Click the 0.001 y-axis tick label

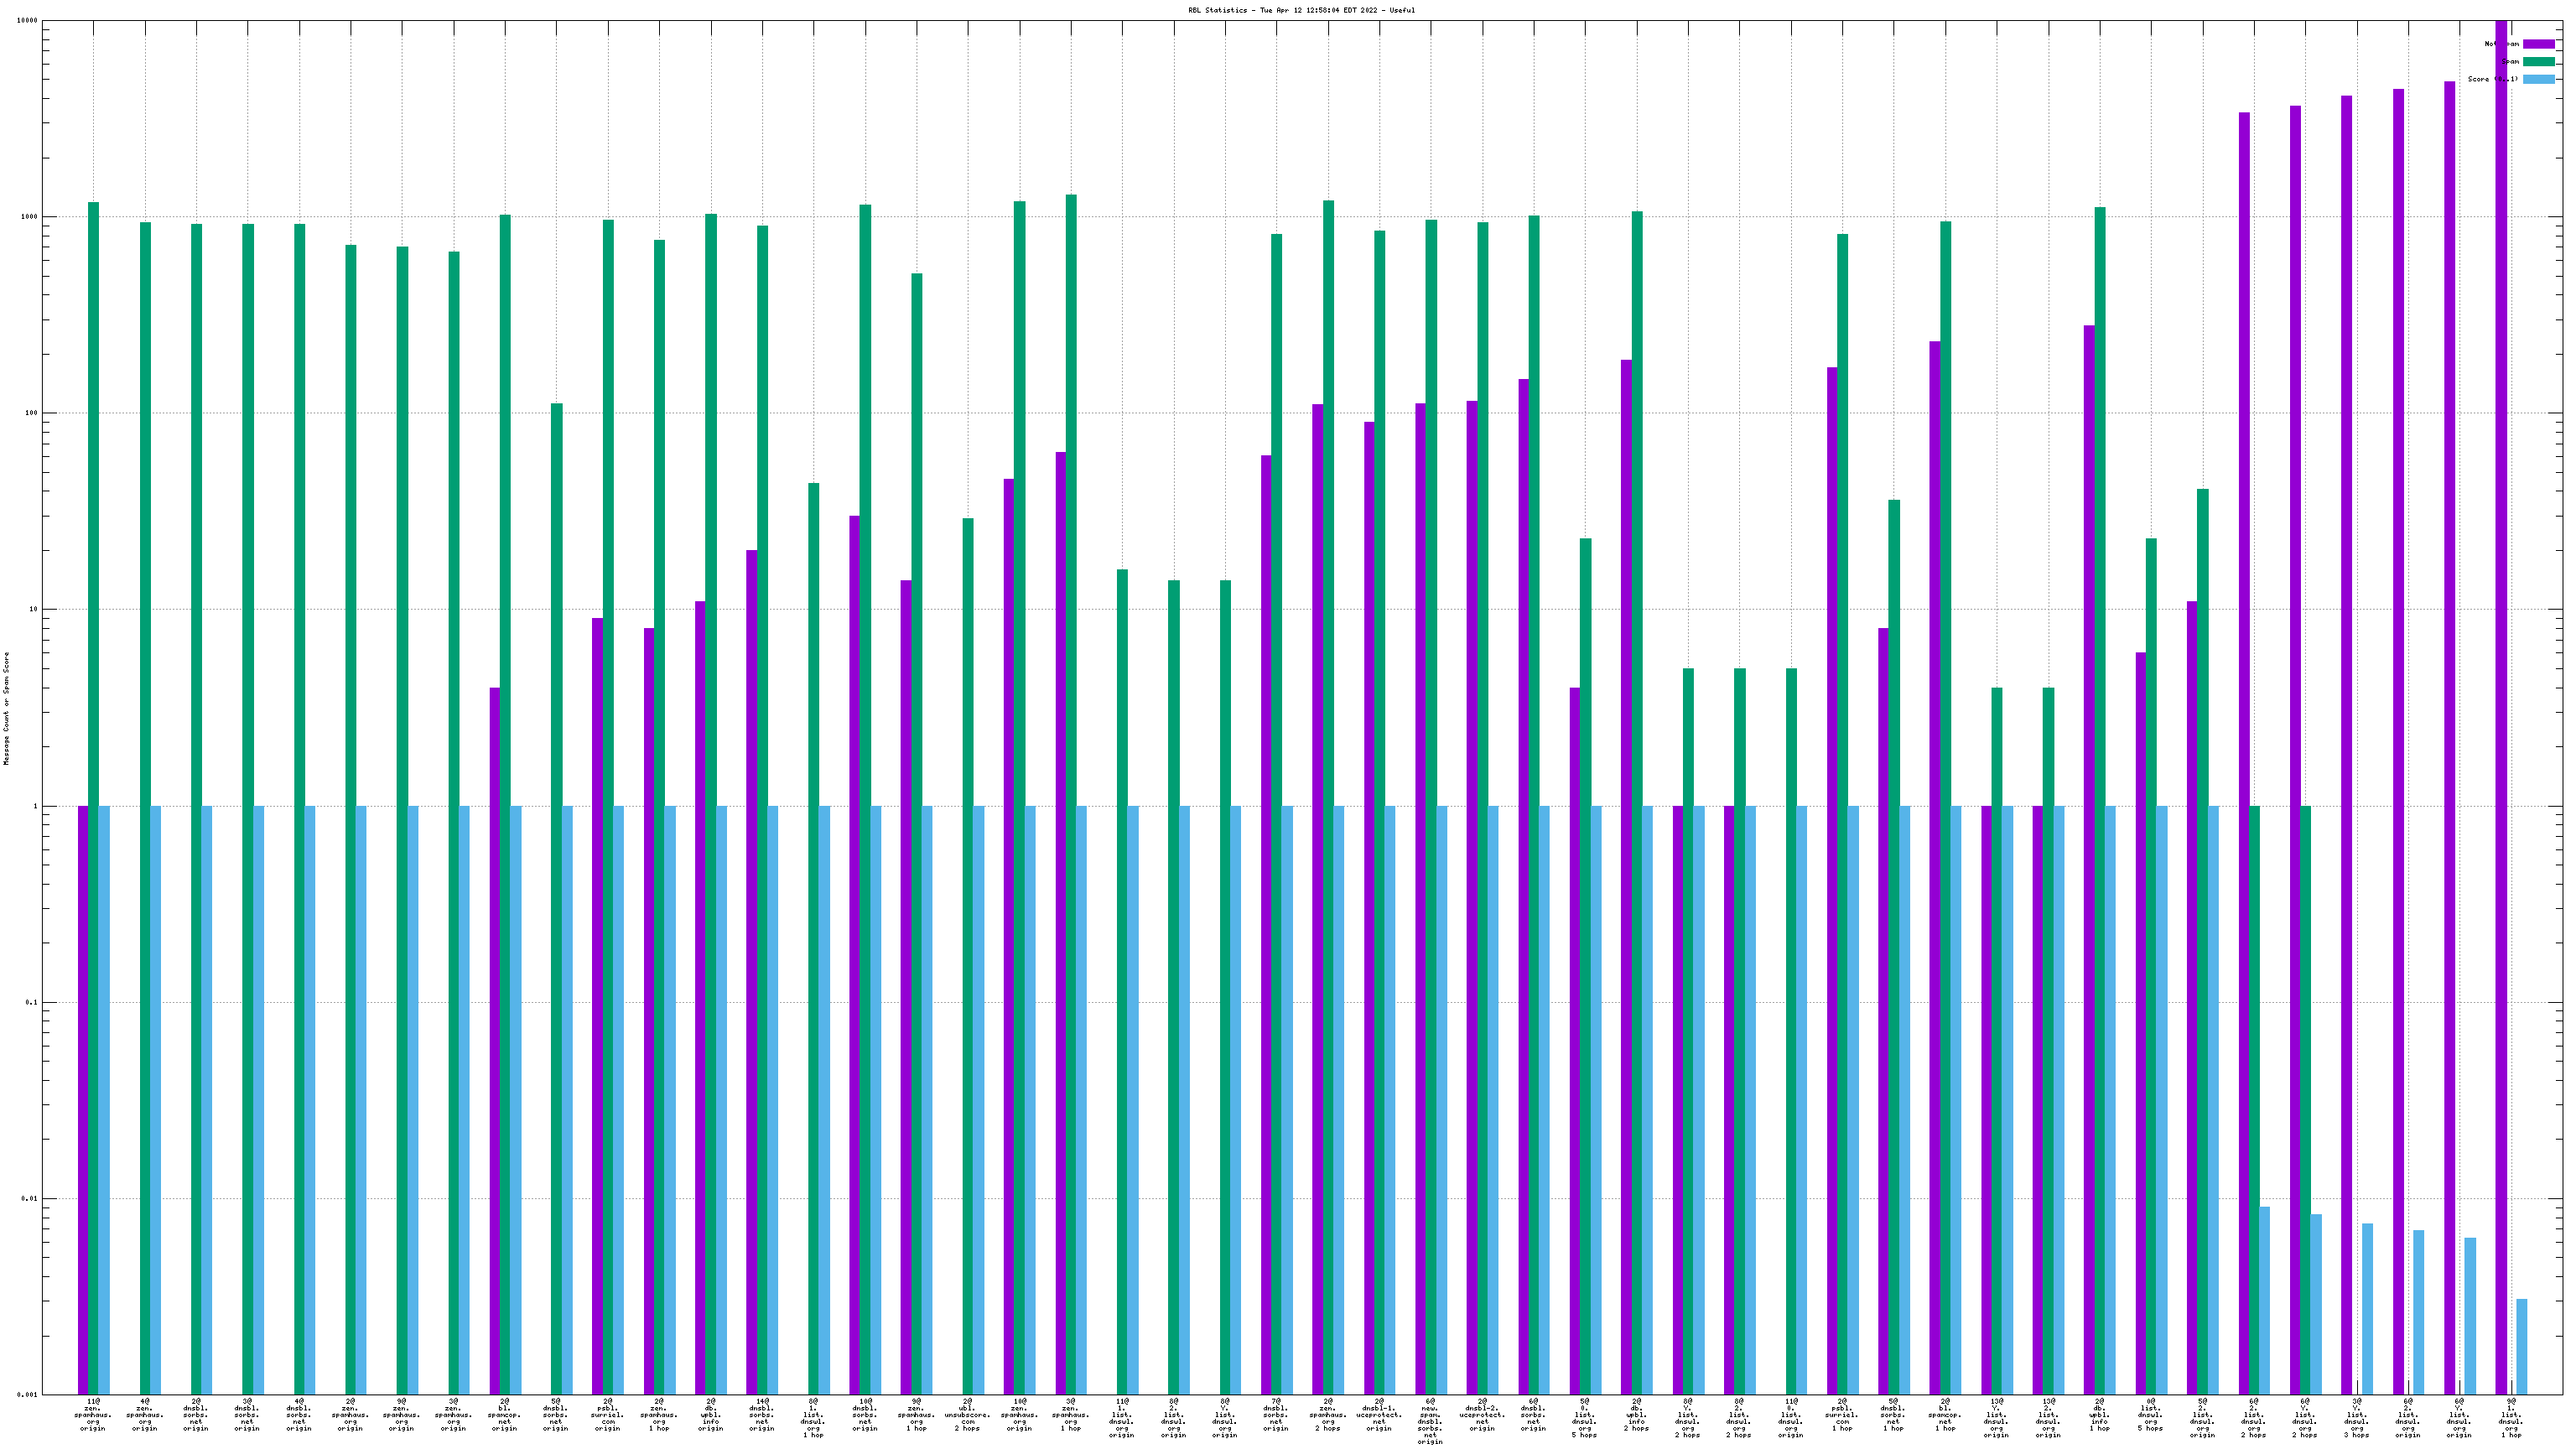click(x=28, y=1394)
